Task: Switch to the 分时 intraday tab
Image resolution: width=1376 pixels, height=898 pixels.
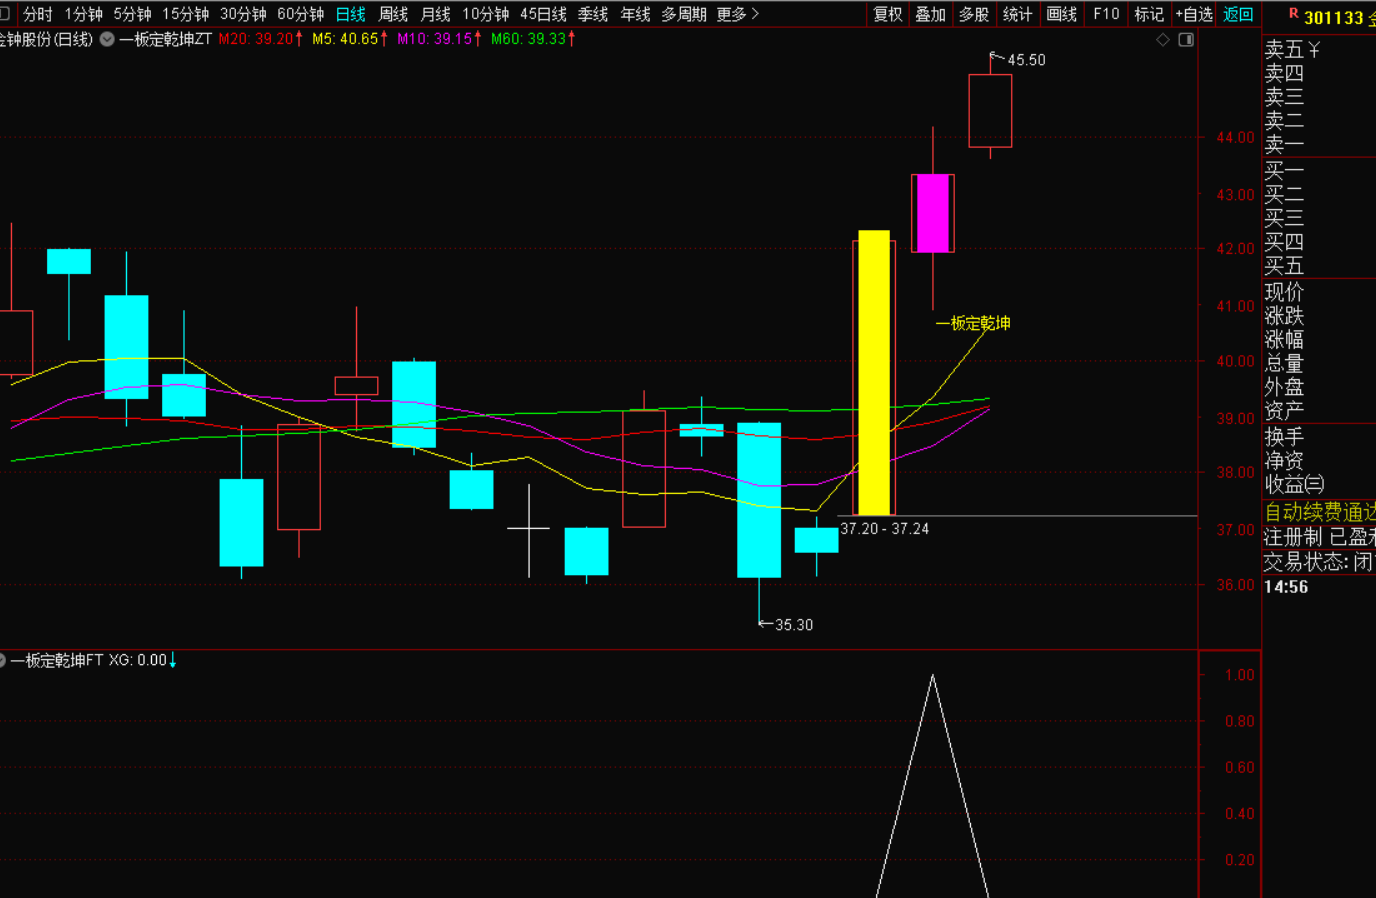Action: (37, 14)
